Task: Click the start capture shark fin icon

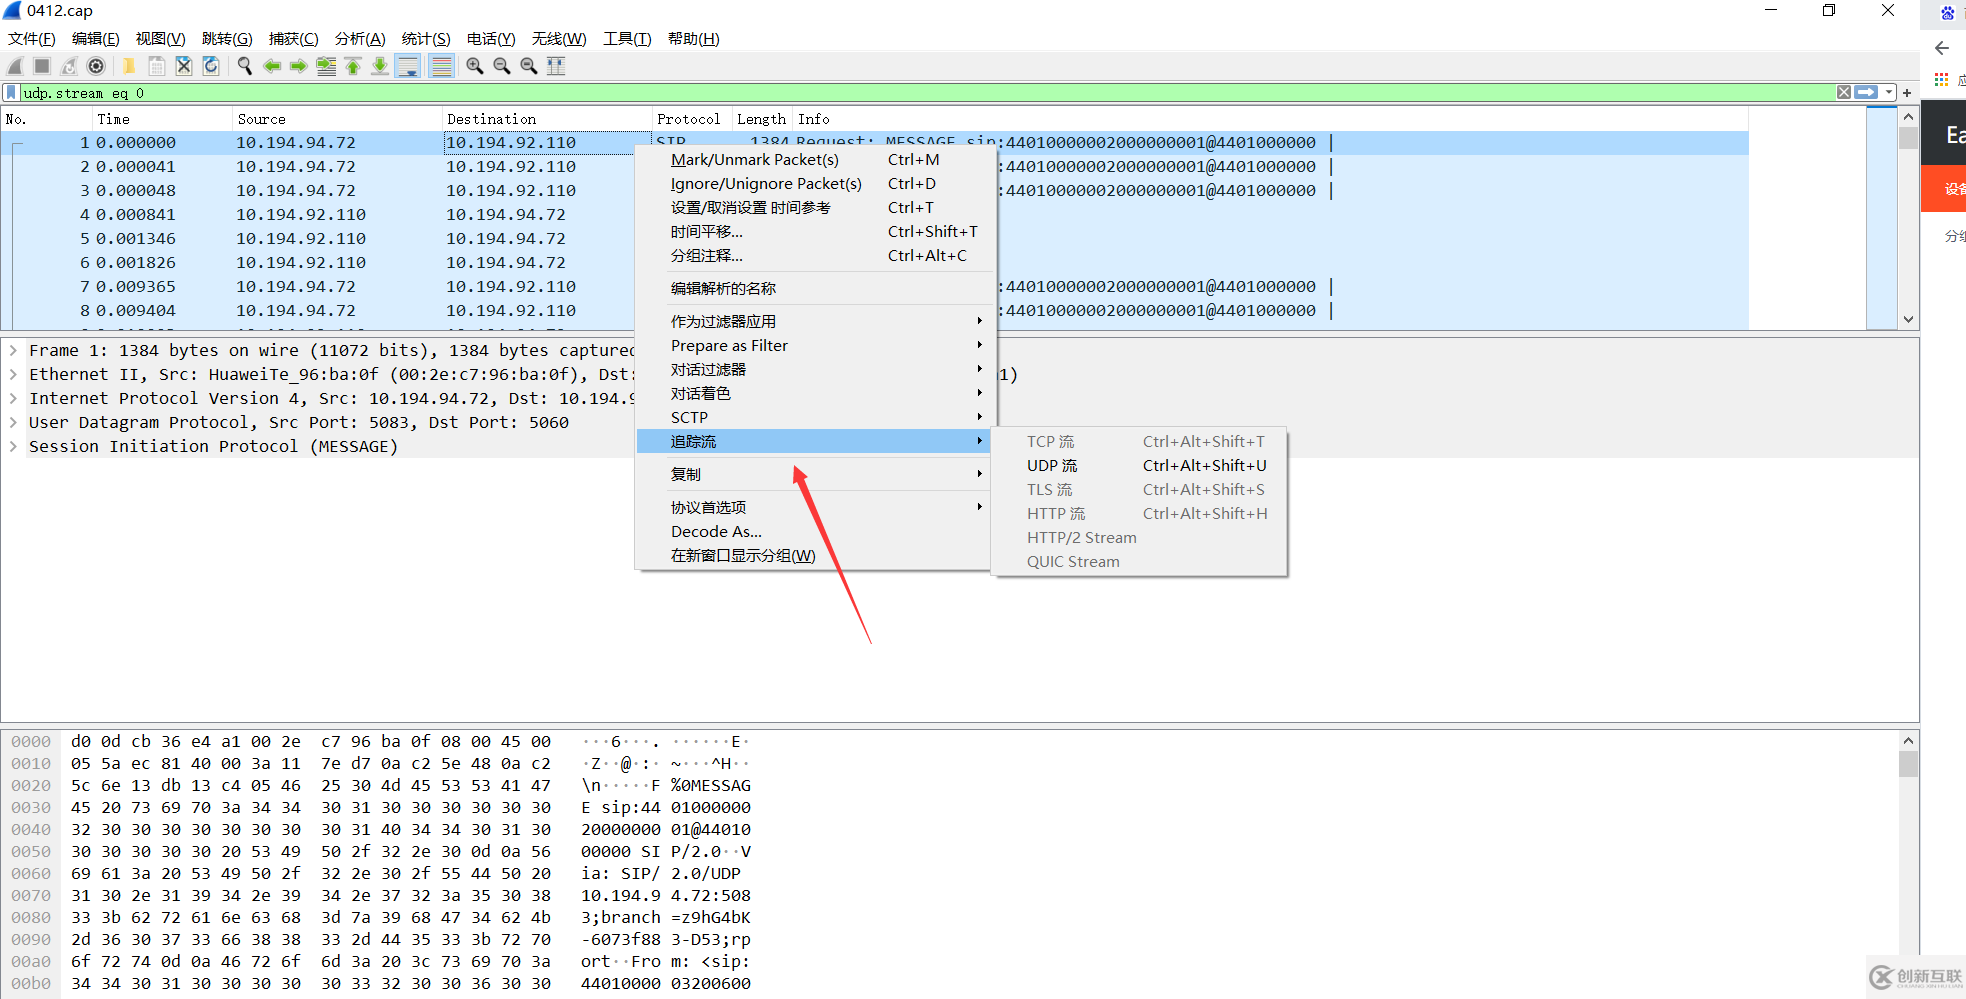Action: tap(15, 66)
